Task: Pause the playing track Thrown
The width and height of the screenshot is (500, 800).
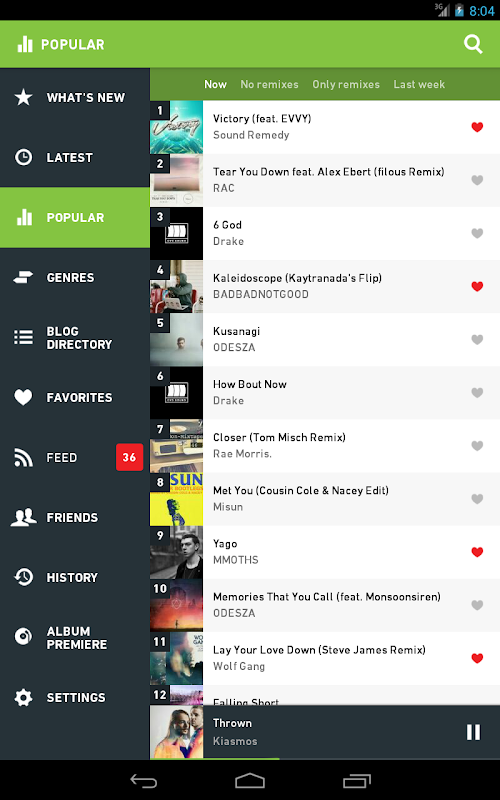Action: tap(473, 732)
